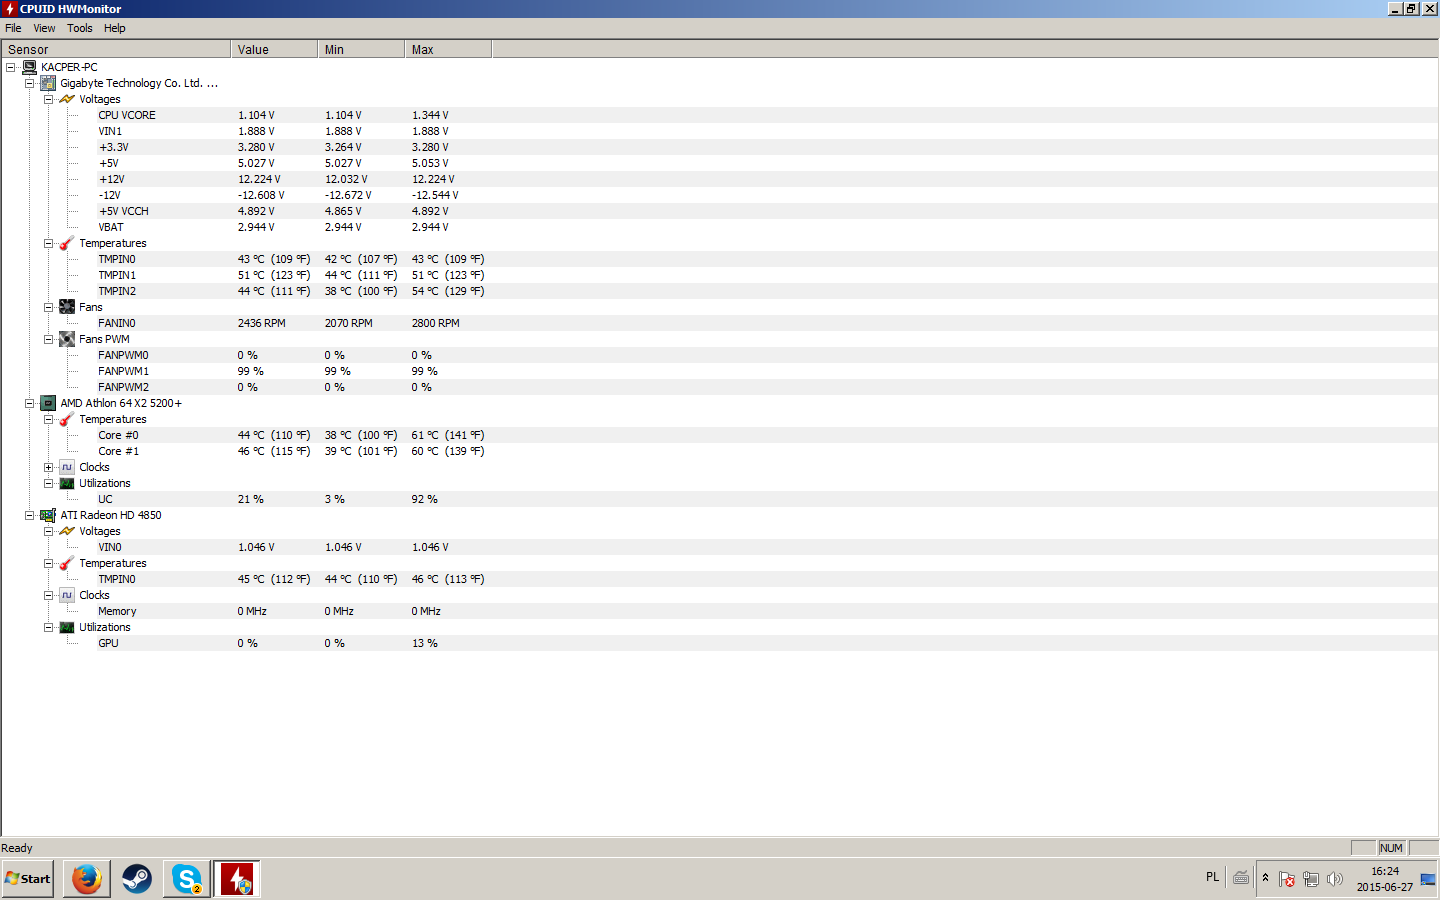Viewport: 1440px width, 900px height.
Task: Click the Value column header
Action: 274,49
